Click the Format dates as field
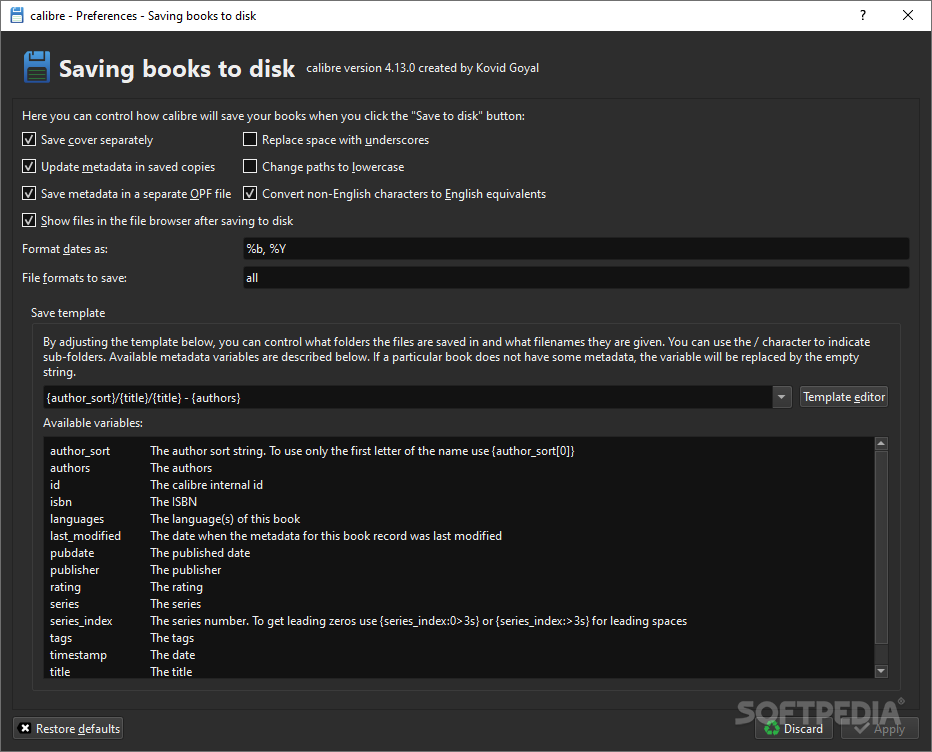Image resolution: width=932 pixels, height=752 pixels. (576, 249)
